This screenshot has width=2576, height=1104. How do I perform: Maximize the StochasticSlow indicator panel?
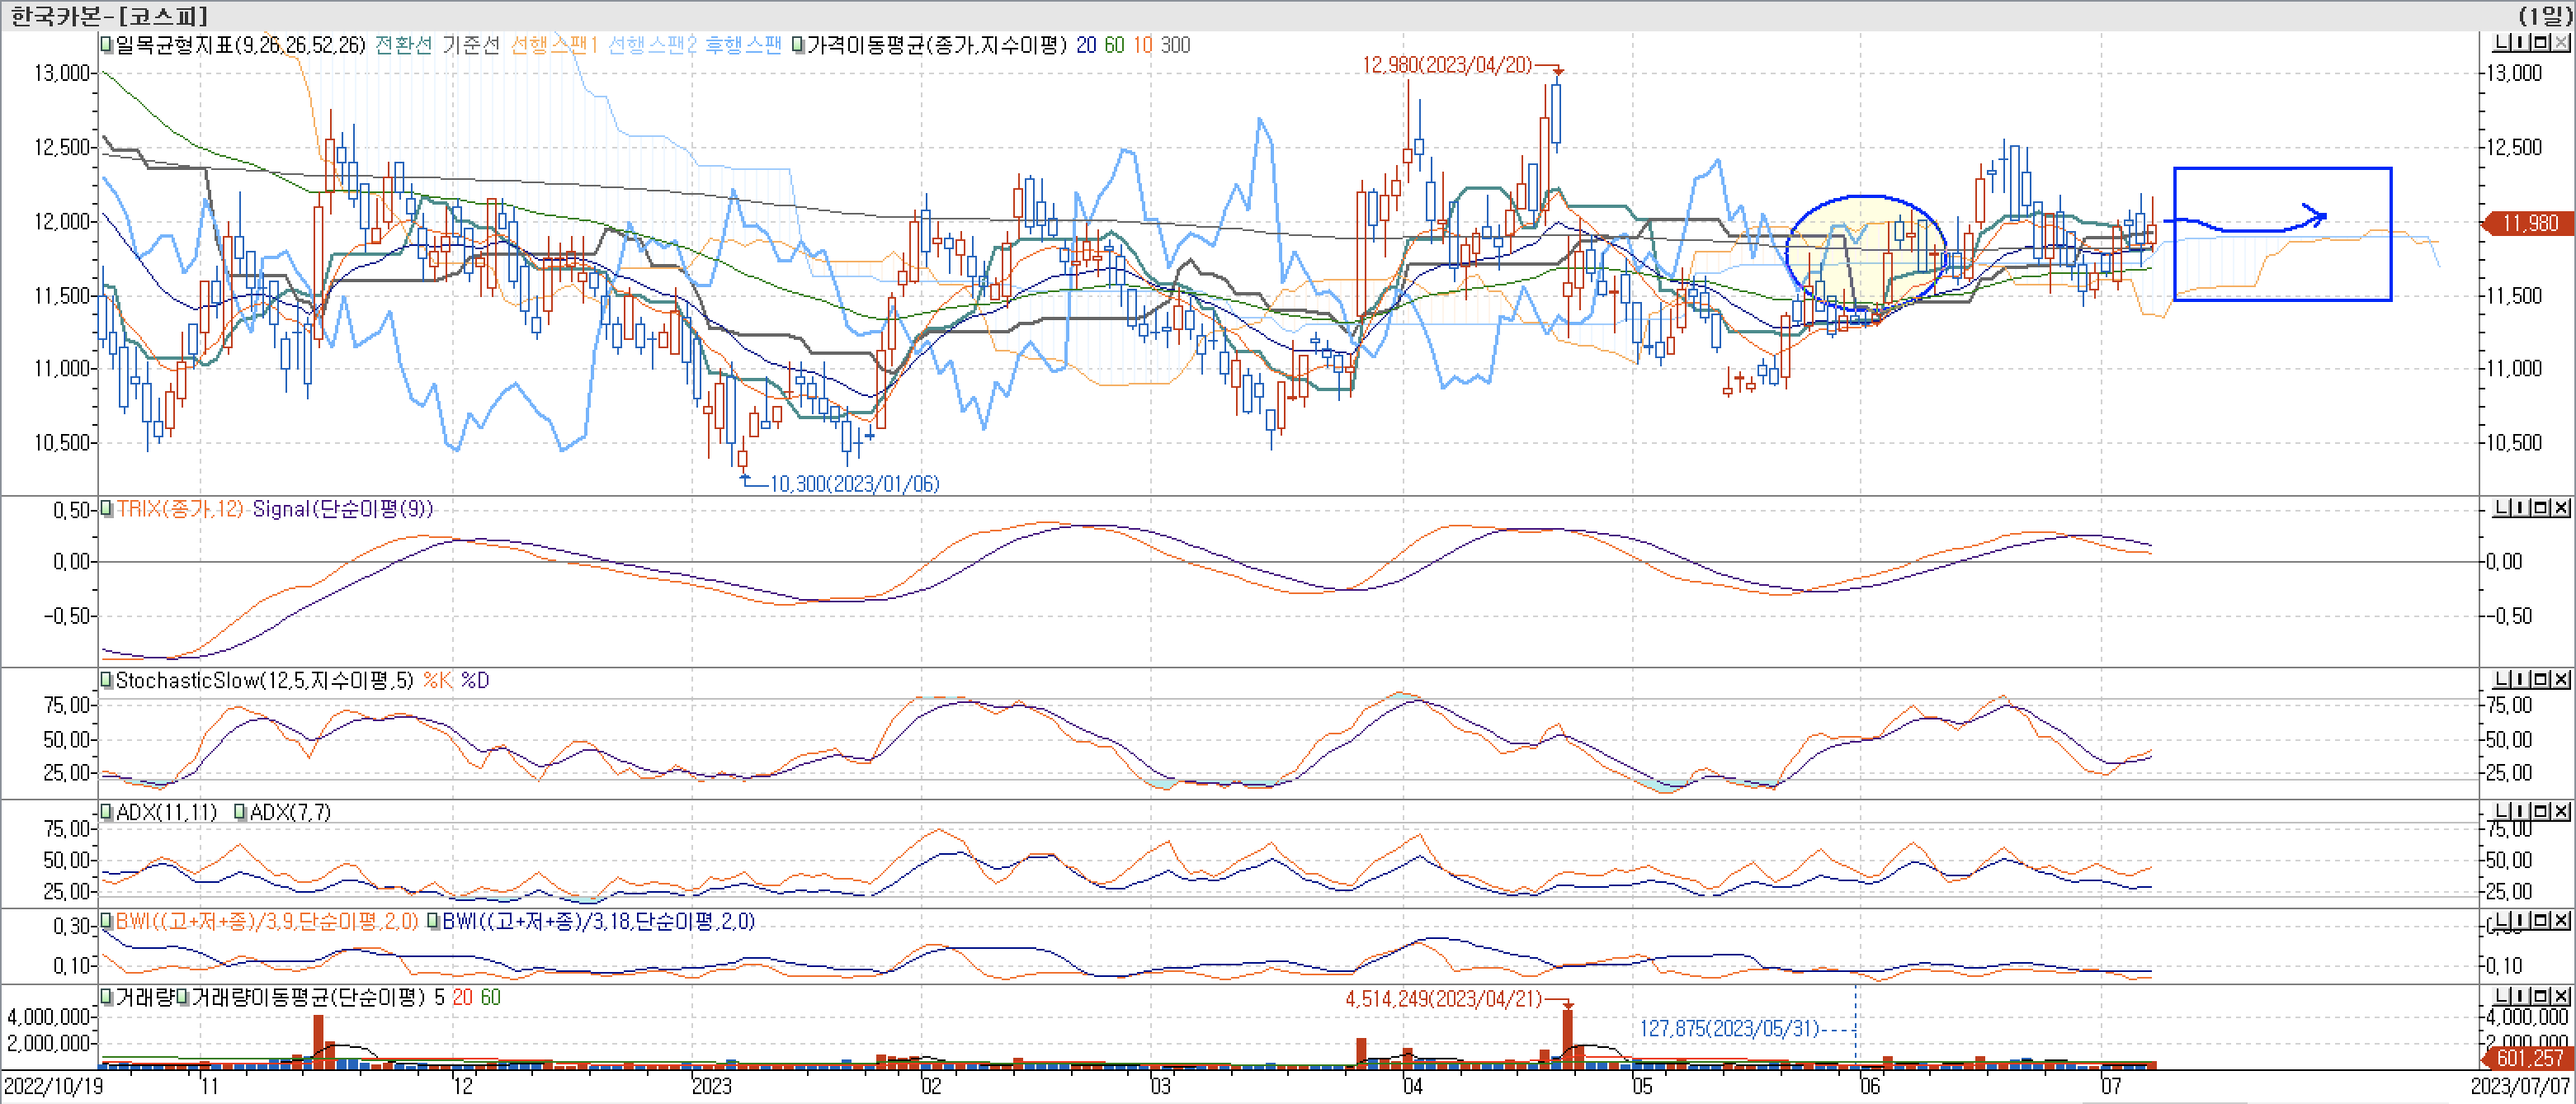2540,679
